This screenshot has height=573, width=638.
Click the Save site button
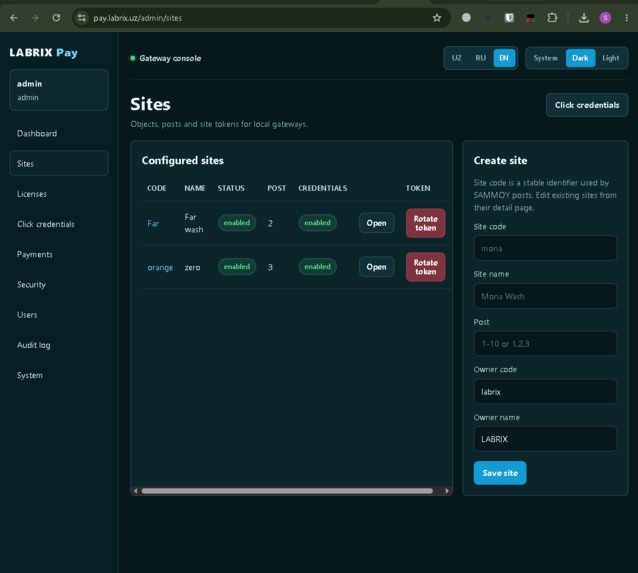pyautogui.click(x=500, y=473)
